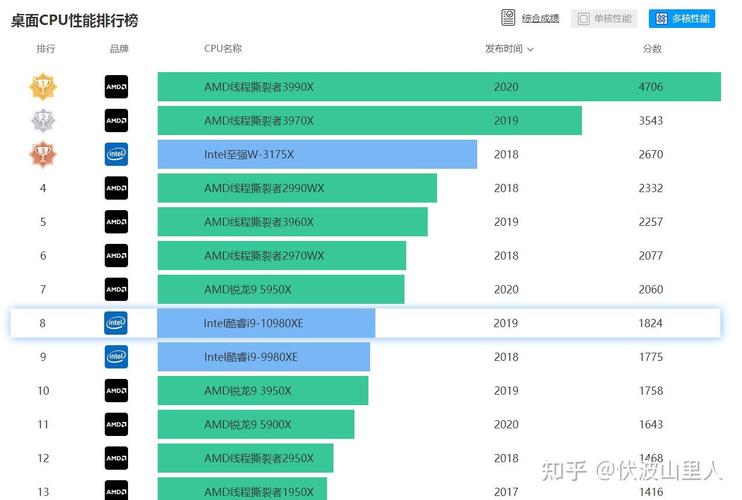Click the gold first-place medal icon
Viewport: 742px width, 500px height.
click(43, 87)
